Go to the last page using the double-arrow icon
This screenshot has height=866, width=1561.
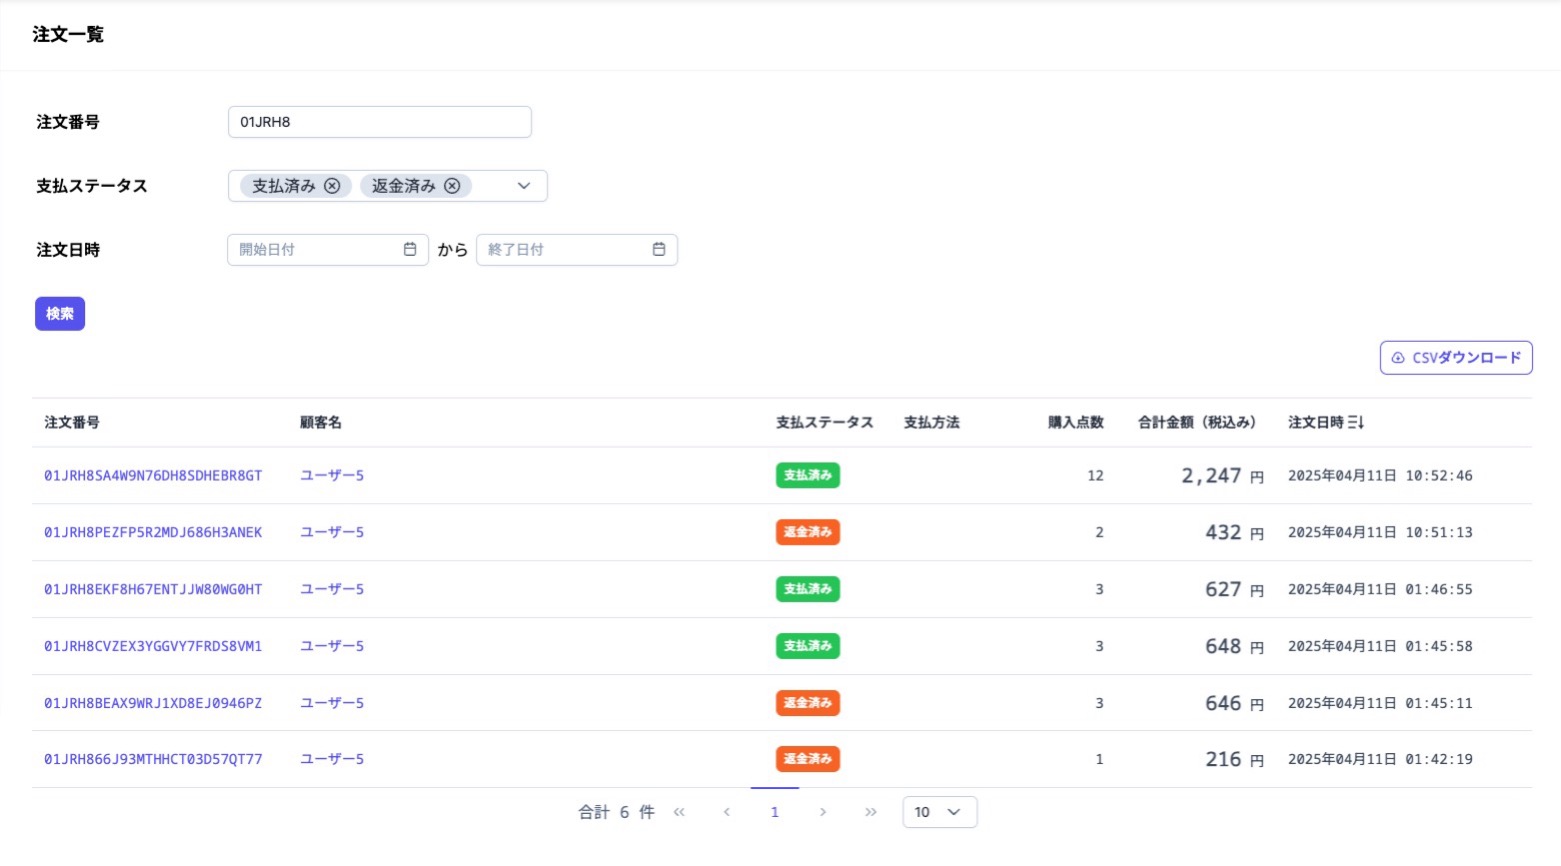870,811
